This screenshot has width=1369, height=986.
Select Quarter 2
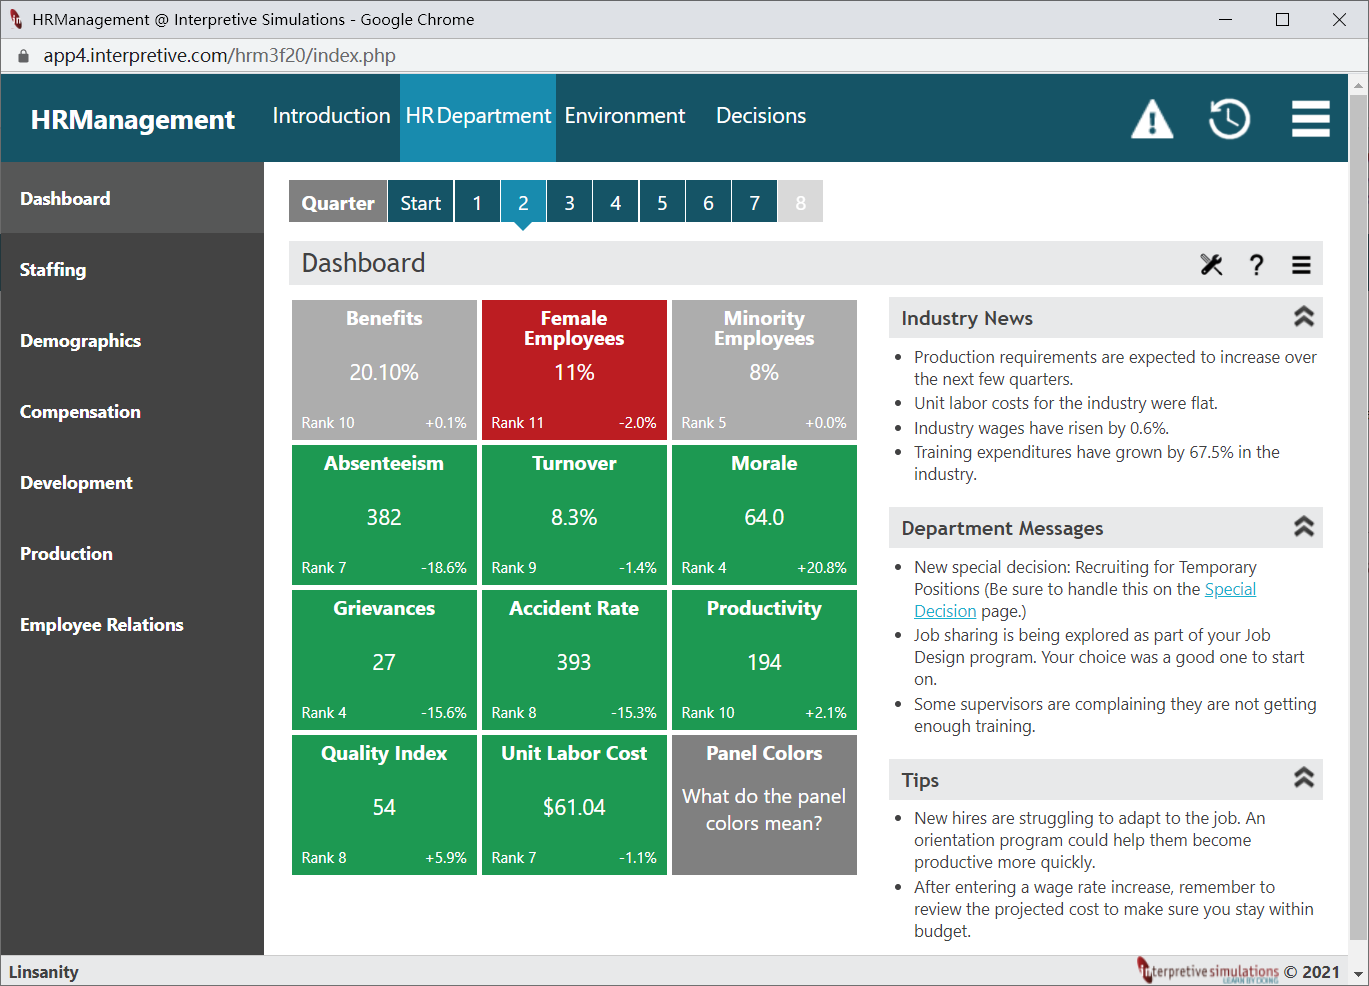[x=523, y=202]
